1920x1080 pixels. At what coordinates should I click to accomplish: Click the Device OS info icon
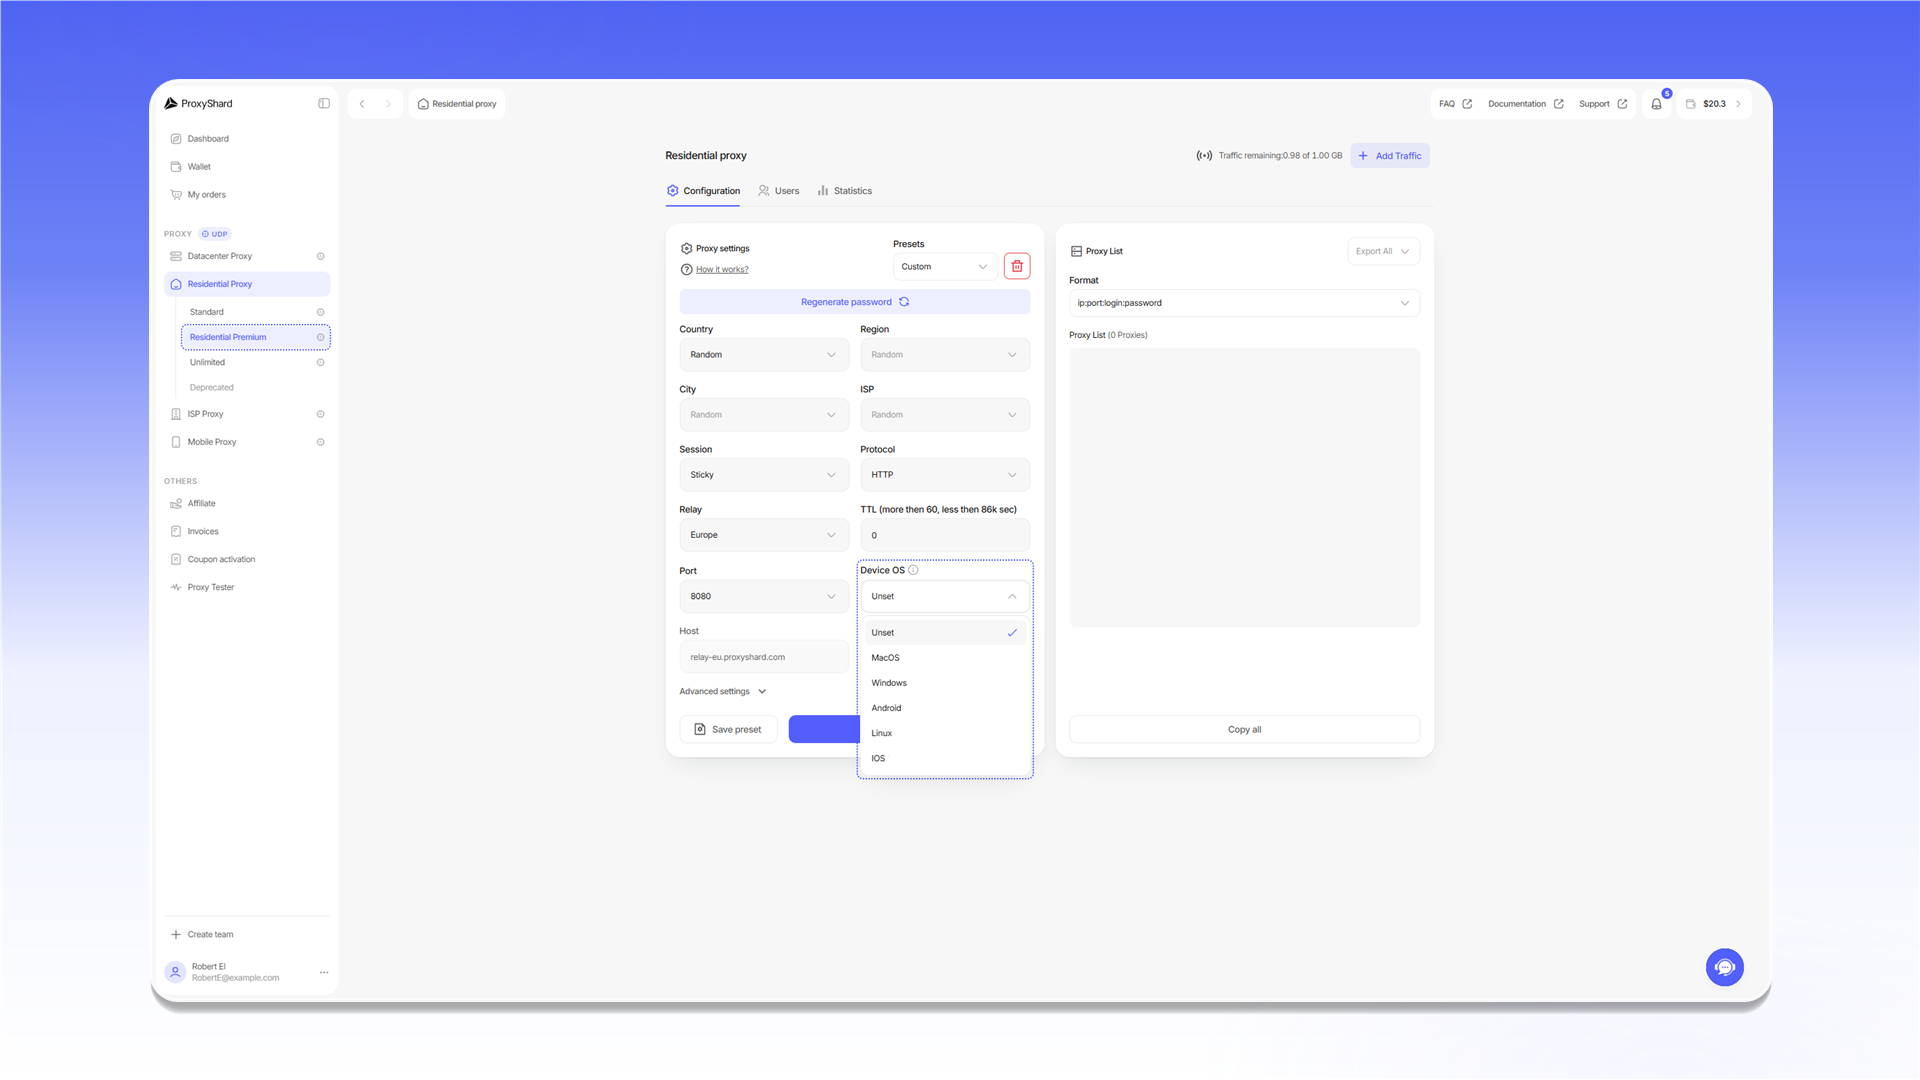[x=913, y=570]
